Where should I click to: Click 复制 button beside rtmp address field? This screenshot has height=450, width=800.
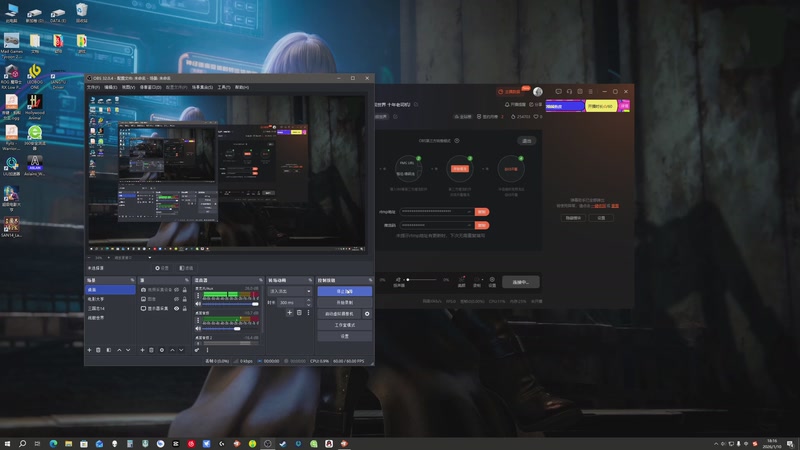coord(482,211)
